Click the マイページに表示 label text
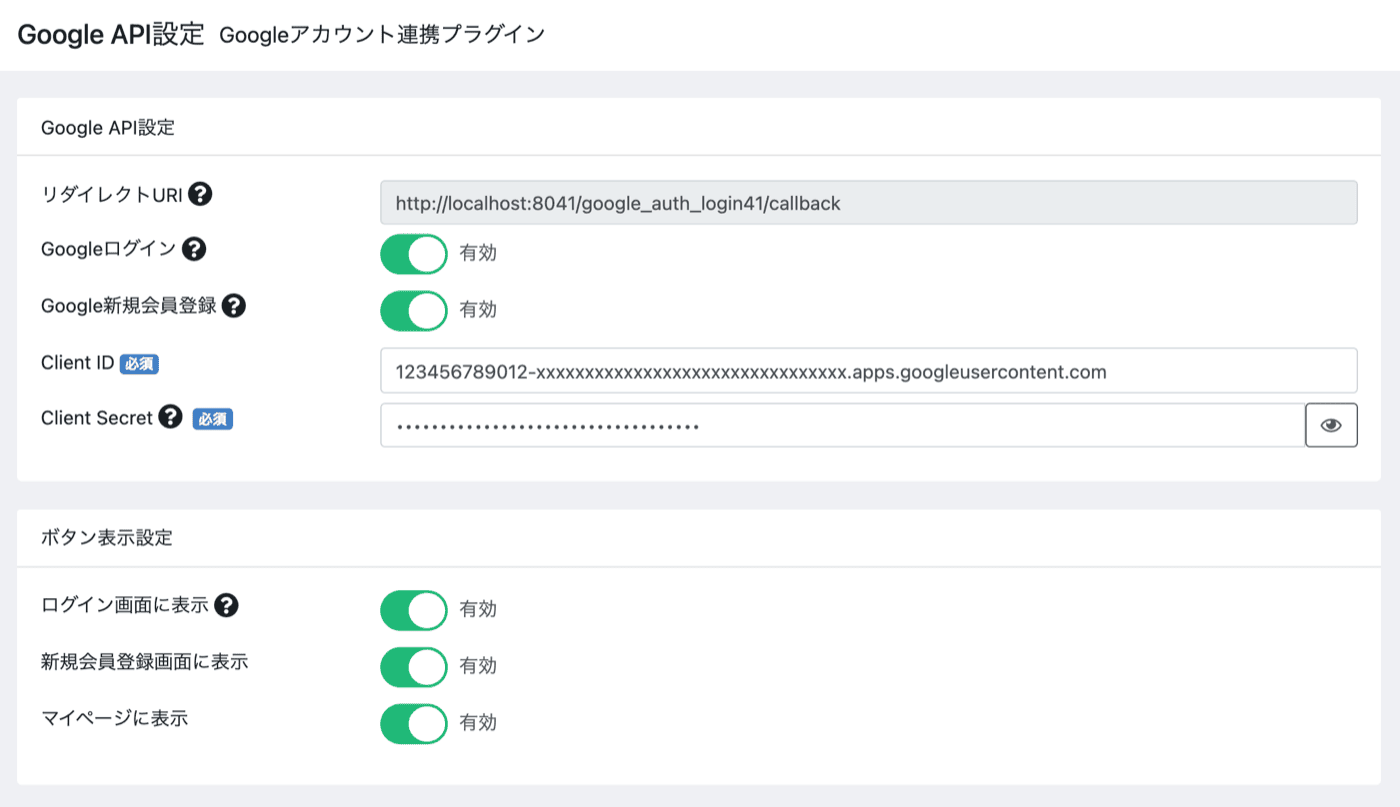Image resolution: width=1400 pixels, height=807 pixels. [x=115, y=717]
